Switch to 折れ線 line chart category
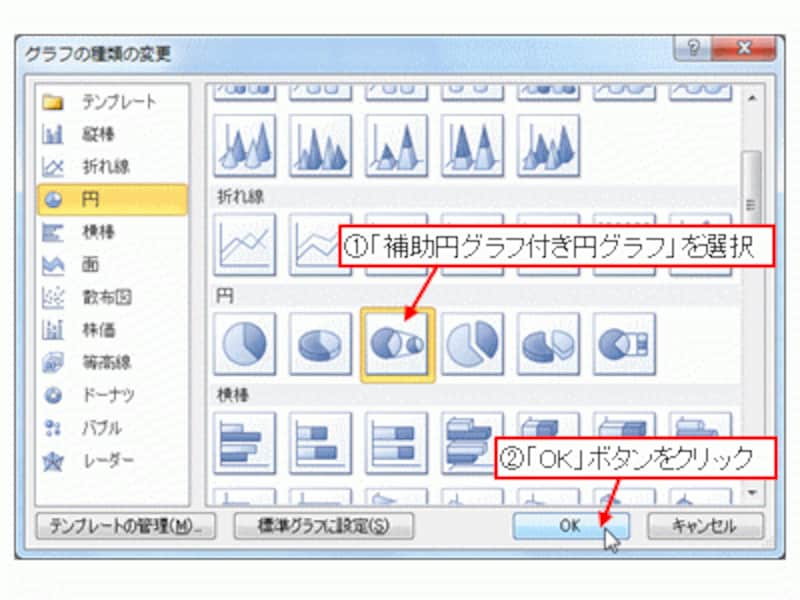 pos(112,166)
